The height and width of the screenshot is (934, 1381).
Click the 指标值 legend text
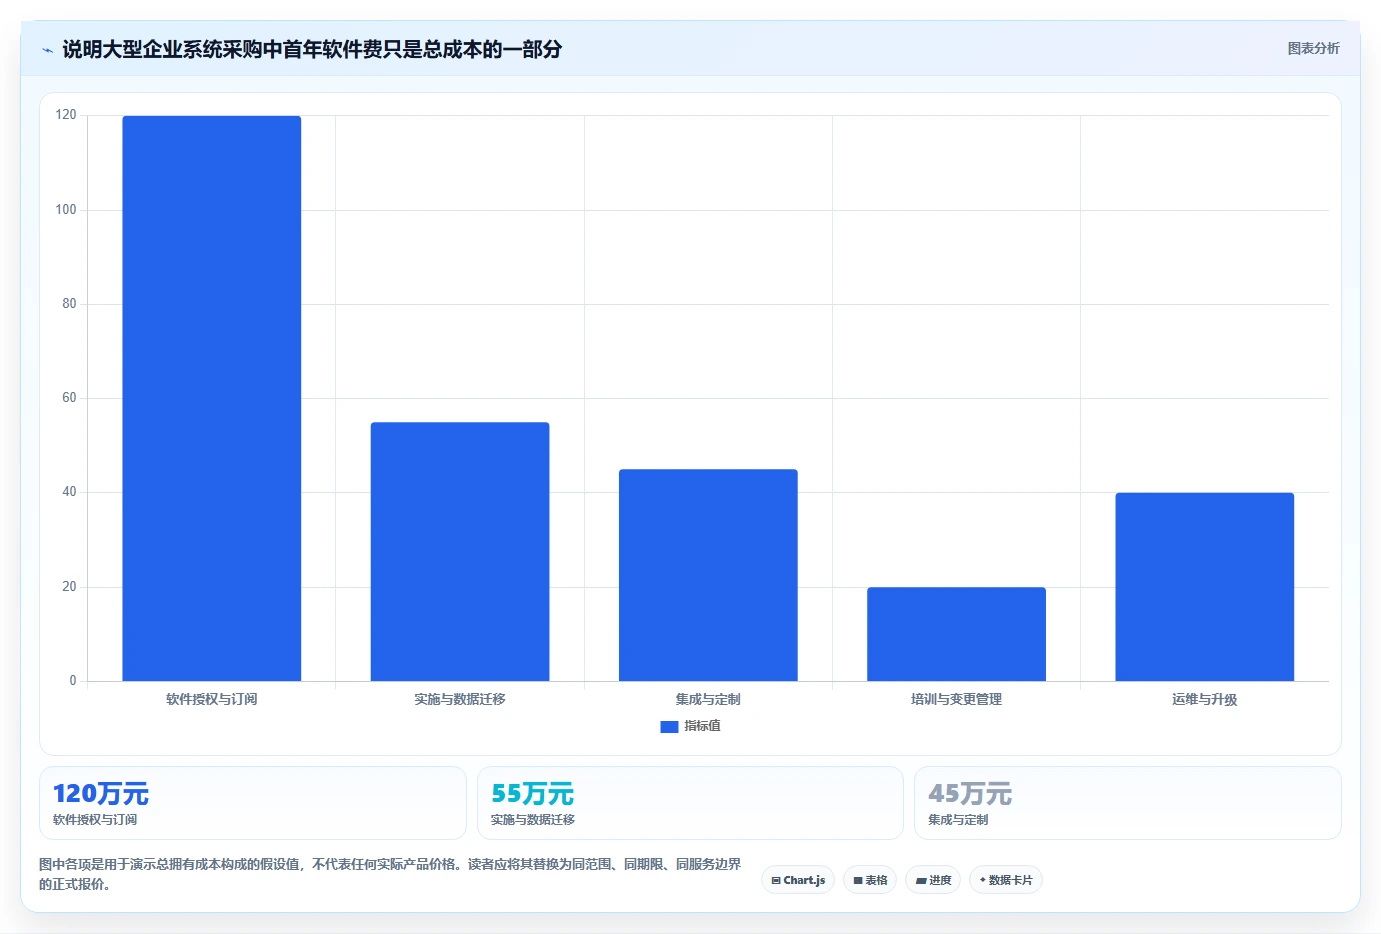pyautogui.click(x=702, y=726)
